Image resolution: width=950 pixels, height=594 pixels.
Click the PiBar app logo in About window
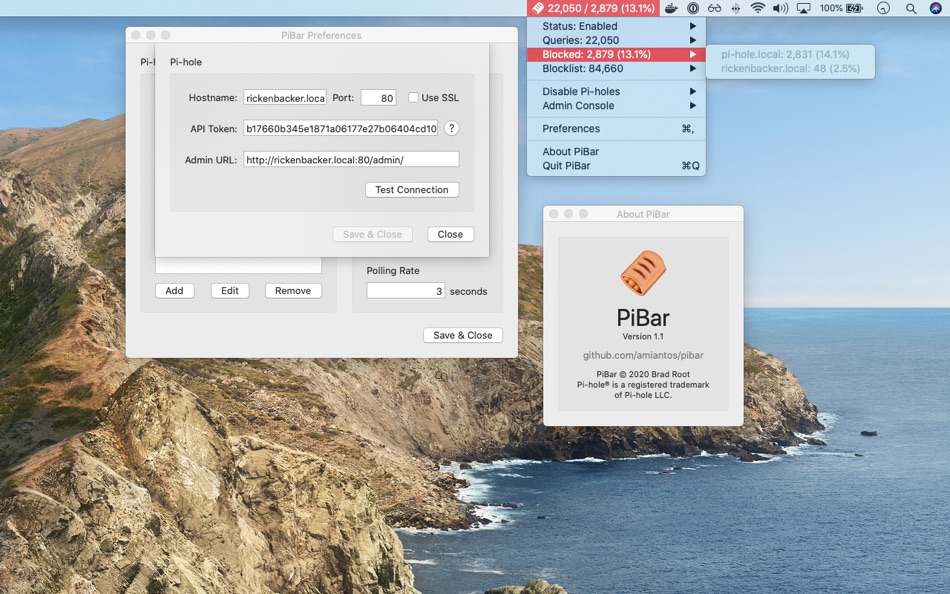click(x=643, y=273)
